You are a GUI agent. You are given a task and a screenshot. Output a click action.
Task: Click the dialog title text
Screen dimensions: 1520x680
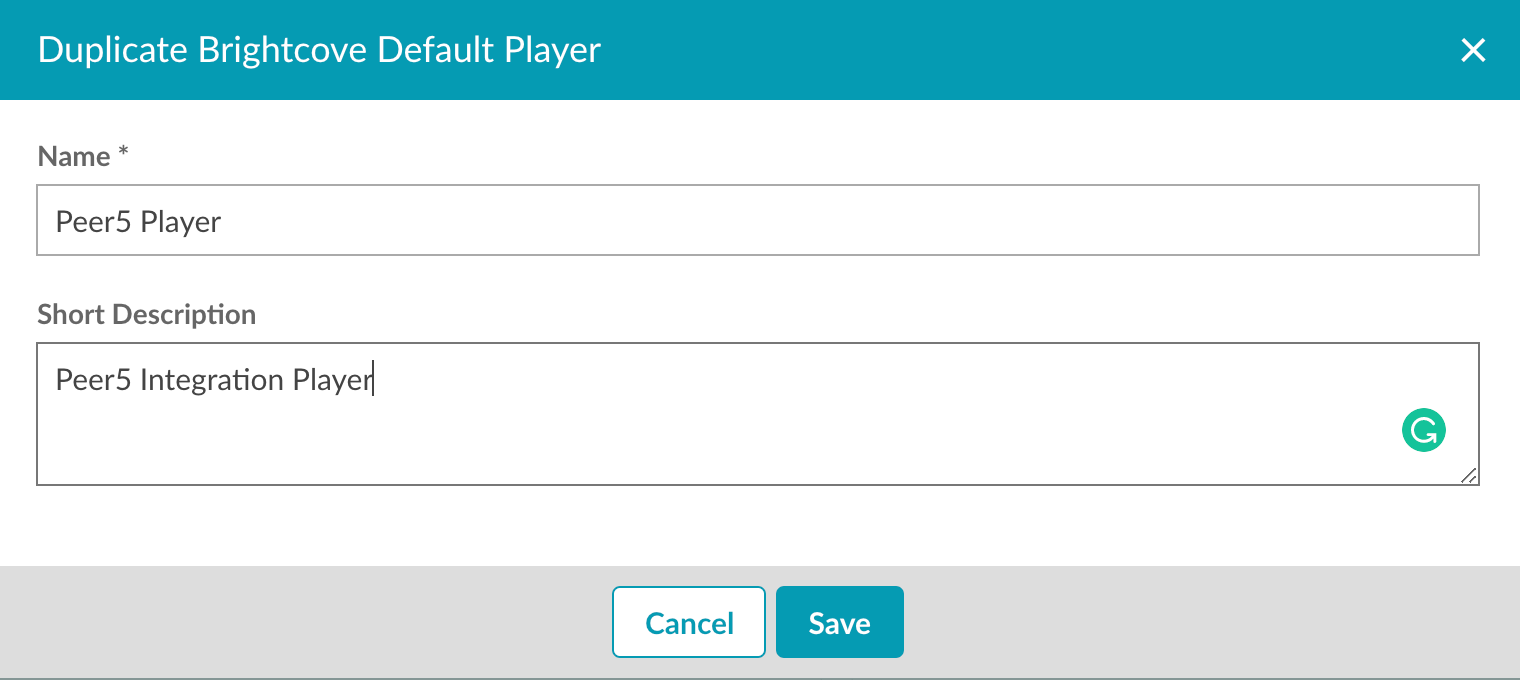click(x=319, y=49)
